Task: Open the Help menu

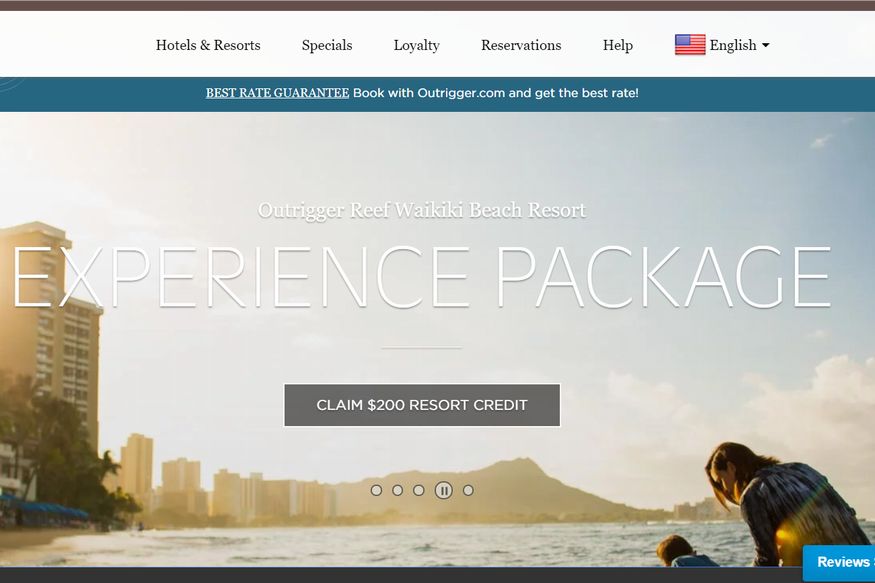Action: click(618, 45)
